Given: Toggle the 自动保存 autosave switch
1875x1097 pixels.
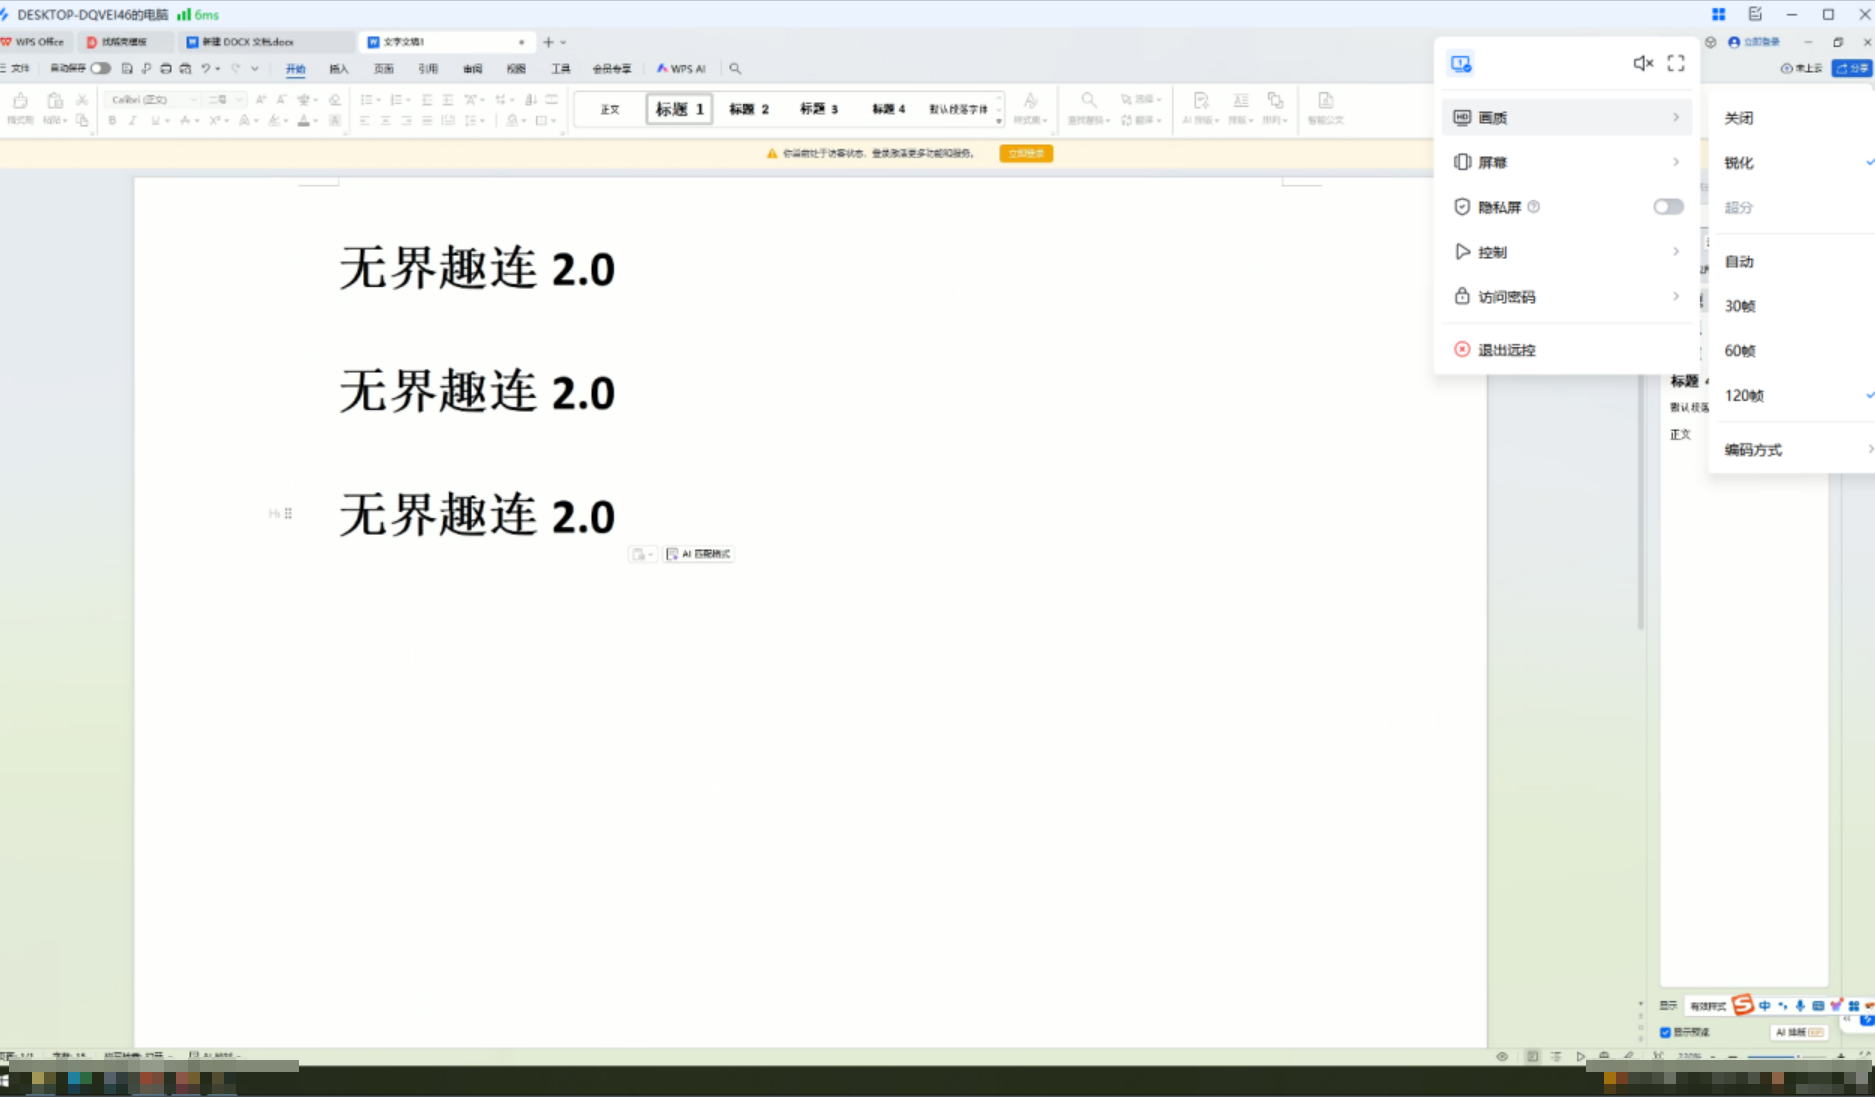Looking at the screenshot, I should pyautogui.click(x=100, y=69).
